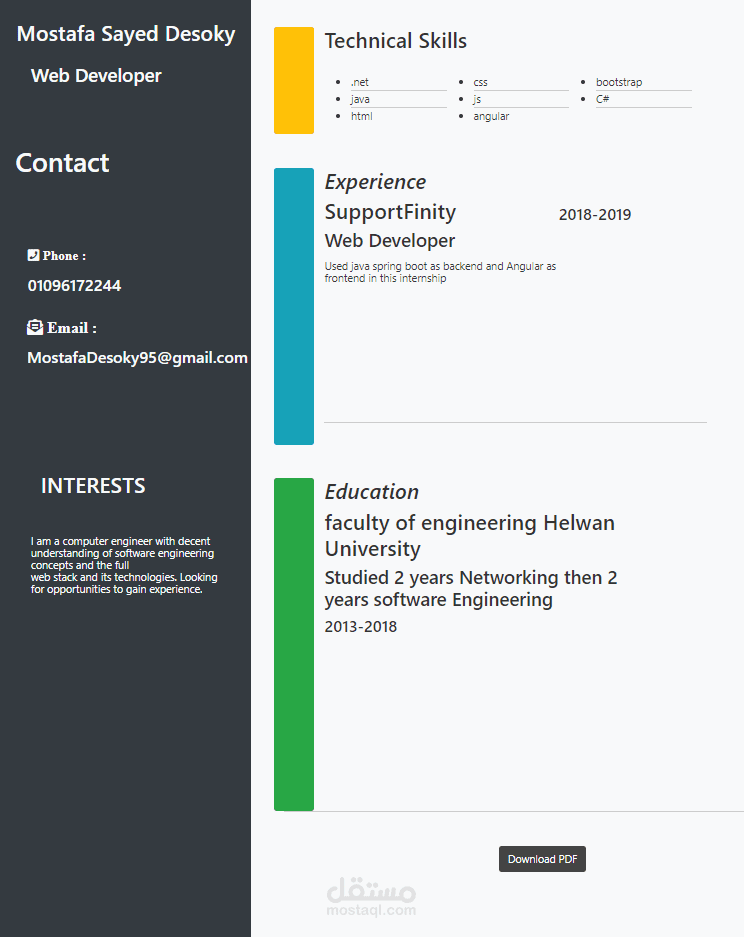Click the yellow Technical Skills color bar
Viewport: 744px width, 937px height.
click(x=293, y=81)
